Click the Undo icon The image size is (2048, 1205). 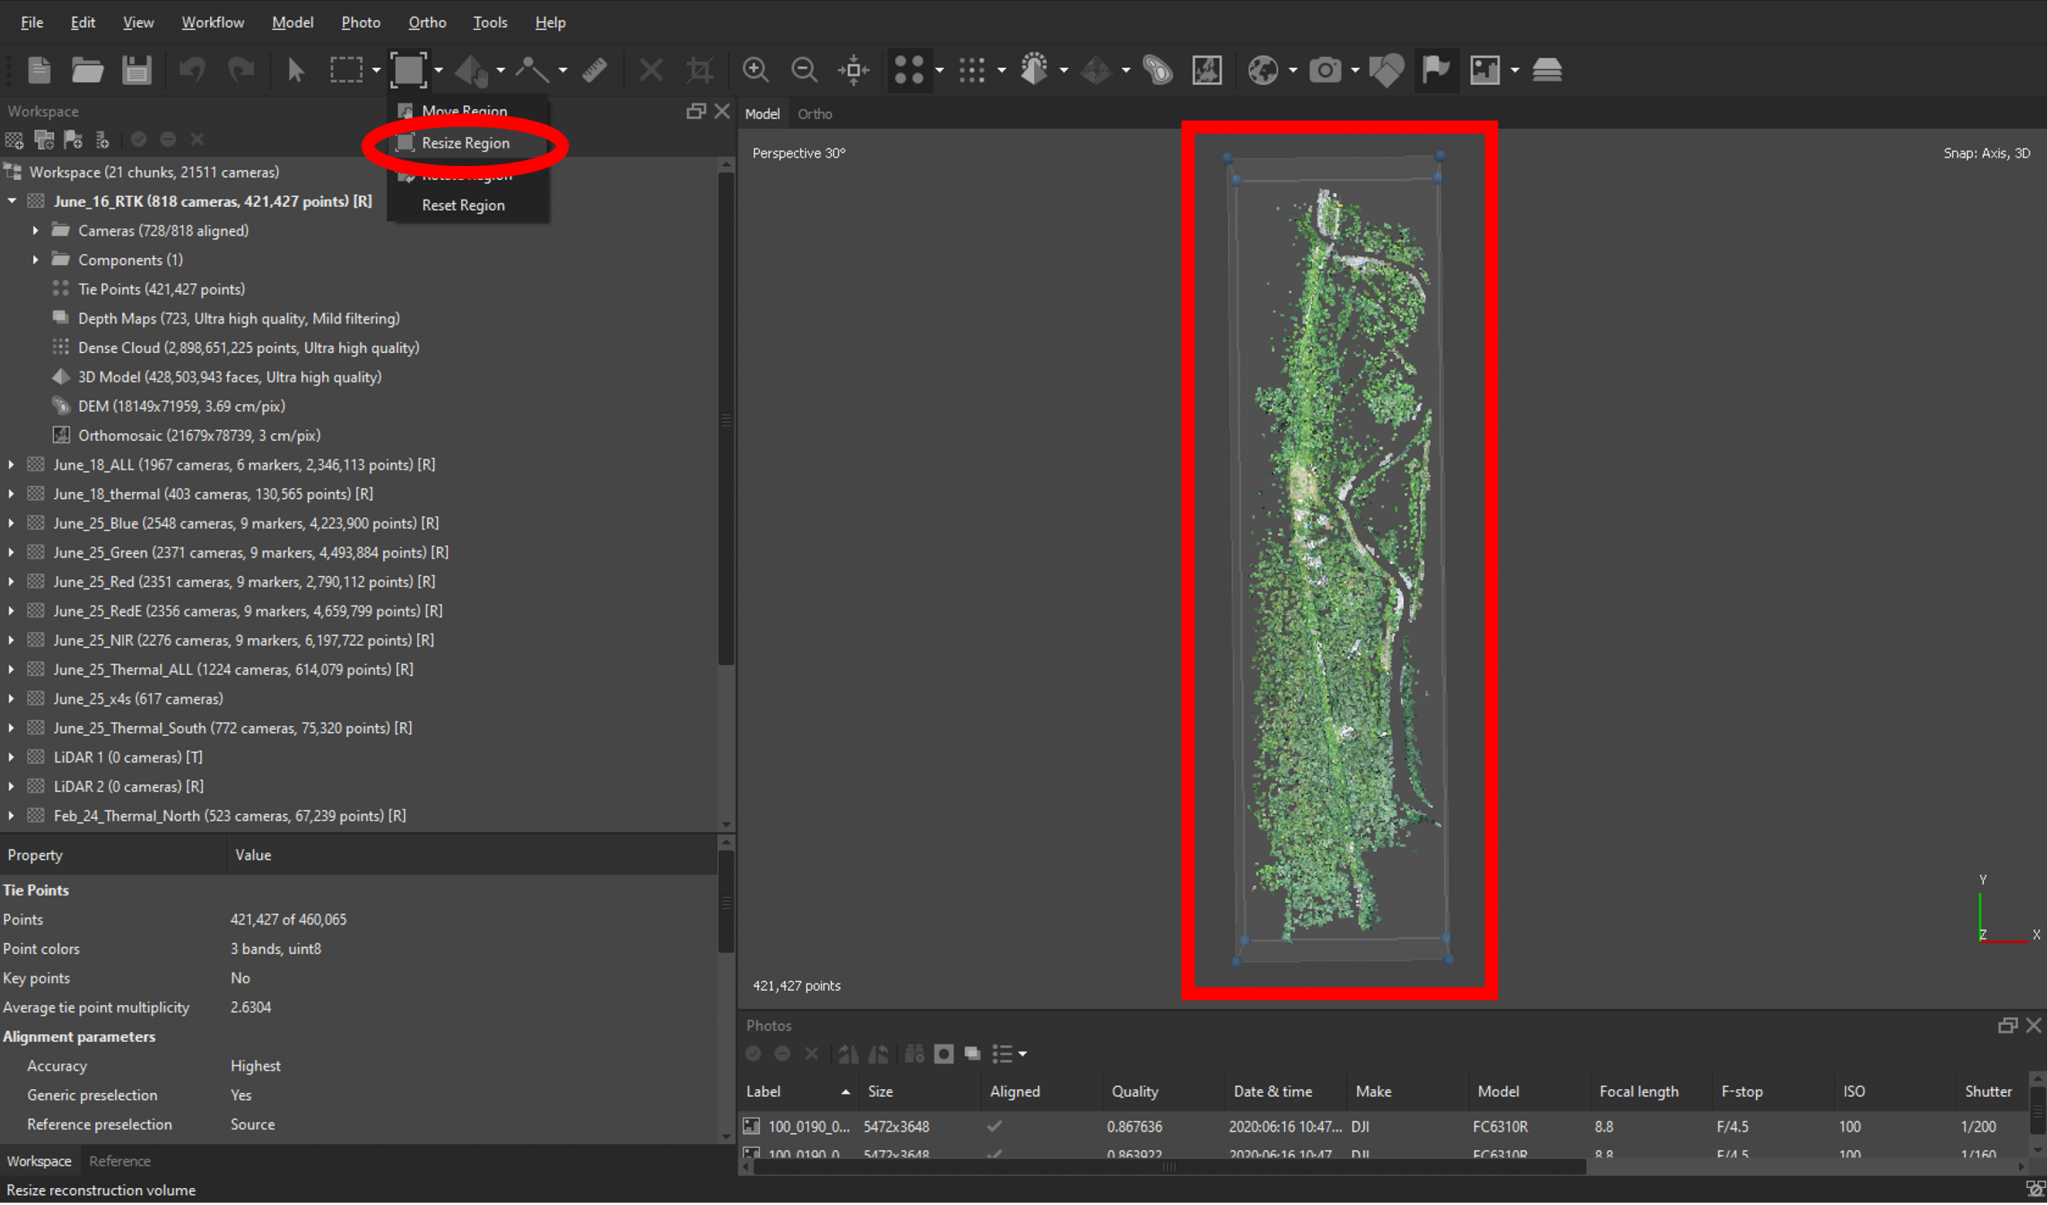[x=192, y=70]
